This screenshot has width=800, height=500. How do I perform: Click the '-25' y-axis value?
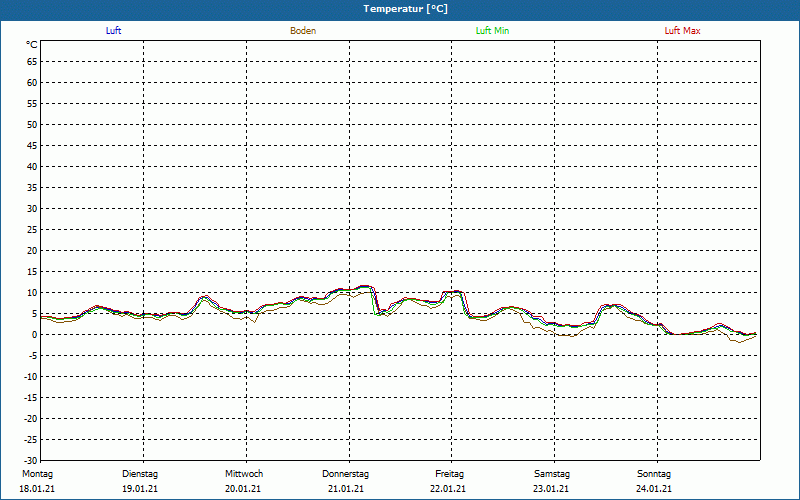(31, 440)
